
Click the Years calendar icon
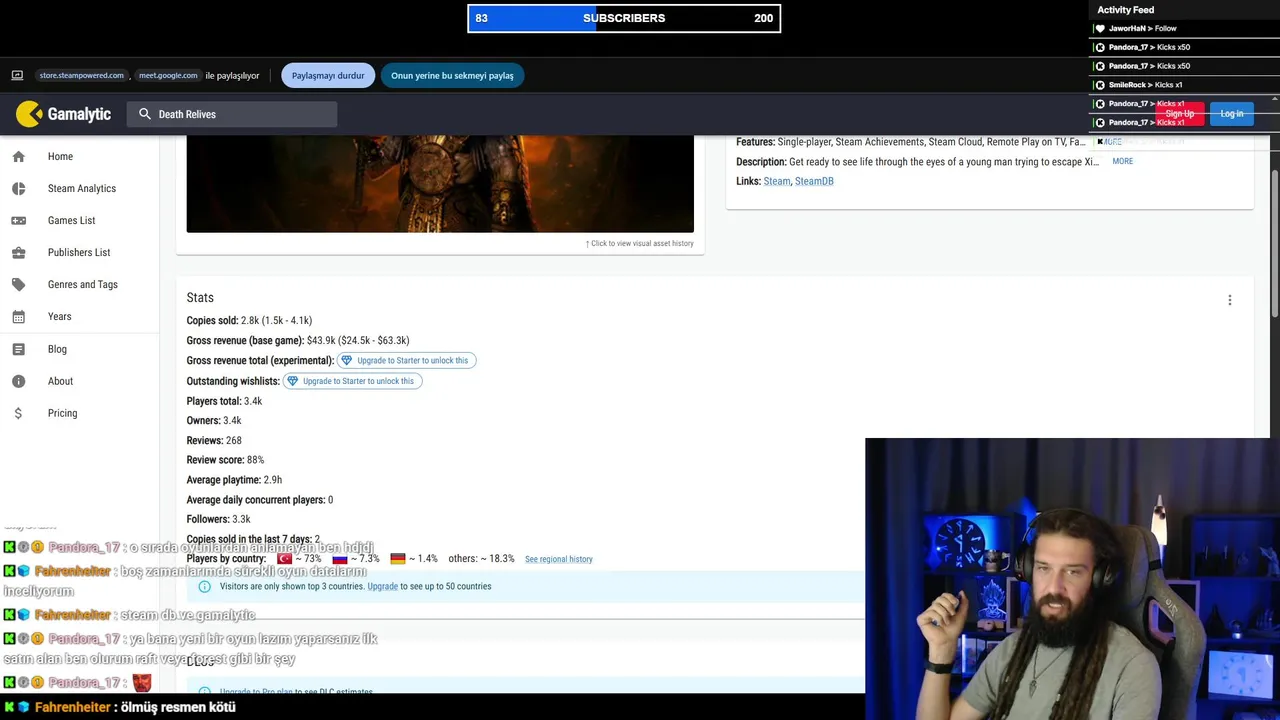[x=18, y=316]
